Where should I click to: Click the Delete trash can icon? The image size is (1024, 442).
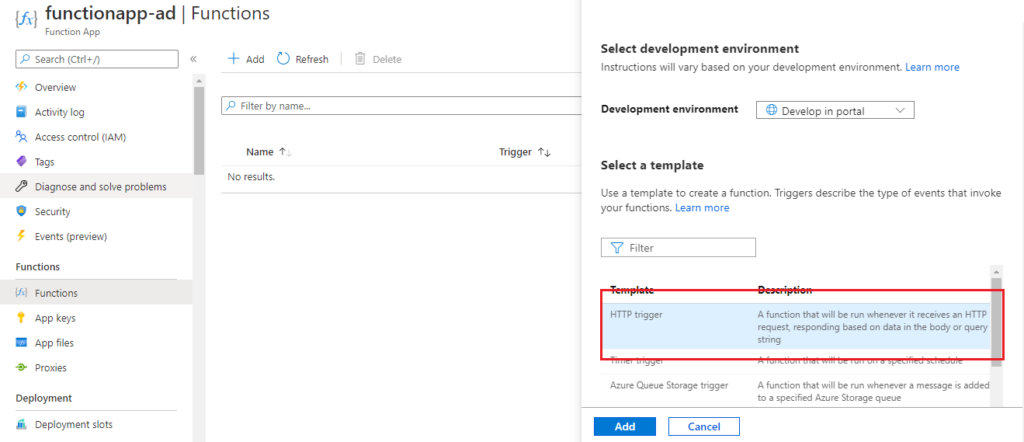[360, 59]
